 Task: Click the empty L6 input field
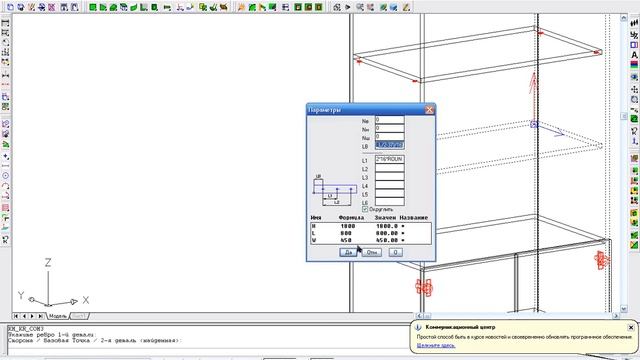point(389,202)
